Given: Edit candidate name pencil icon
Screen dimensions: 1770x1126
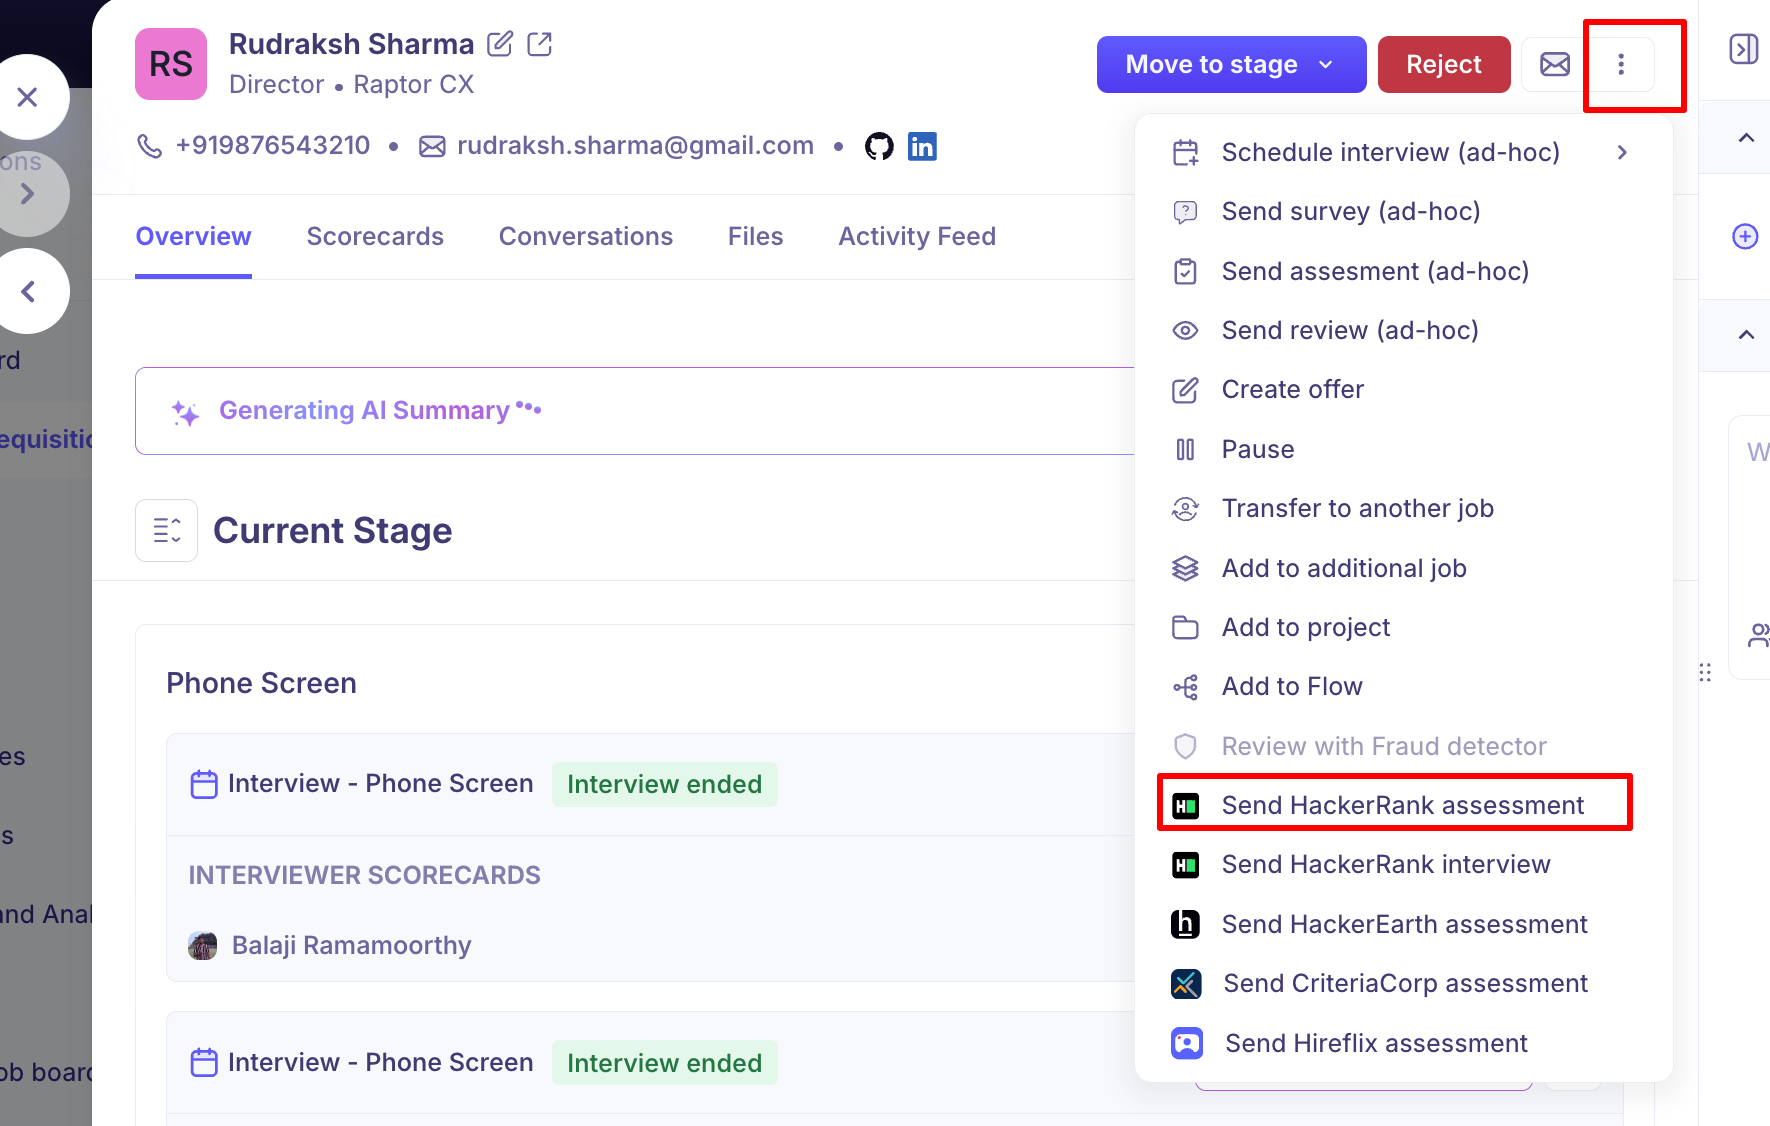Looking at the screenshot, I should pyautogui.click(x=500, y=44).
